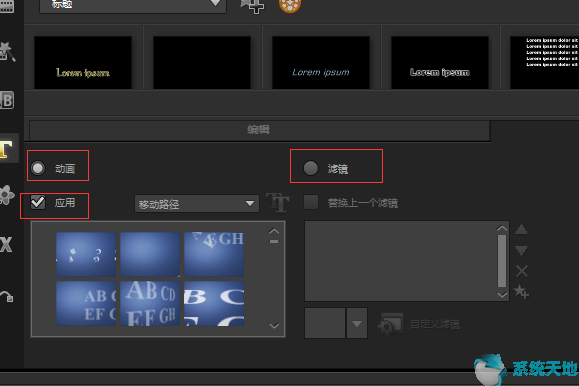Click the filter list scrollbar down arrow
The image size is (579, 386).
click(502, 294)
